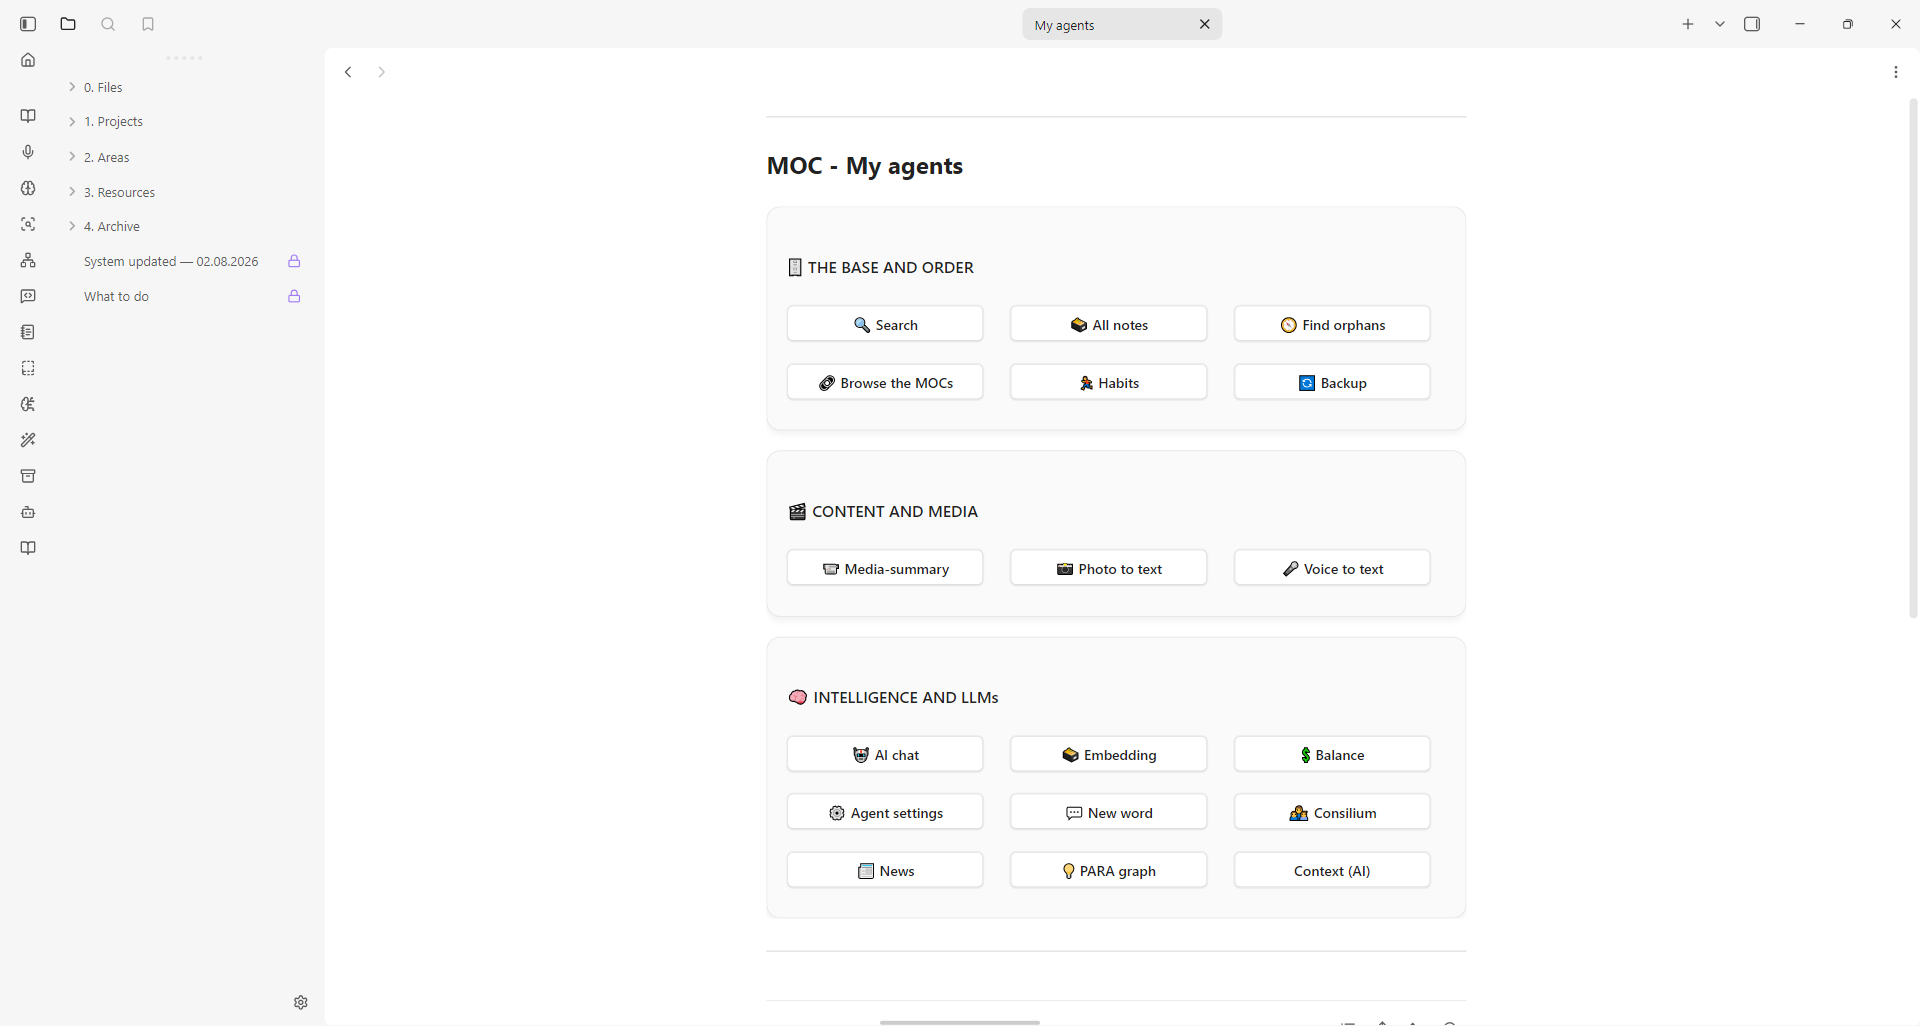
Task: Click the brain-circuit icon in the ribbon
Action: click(x=28, y=404)
